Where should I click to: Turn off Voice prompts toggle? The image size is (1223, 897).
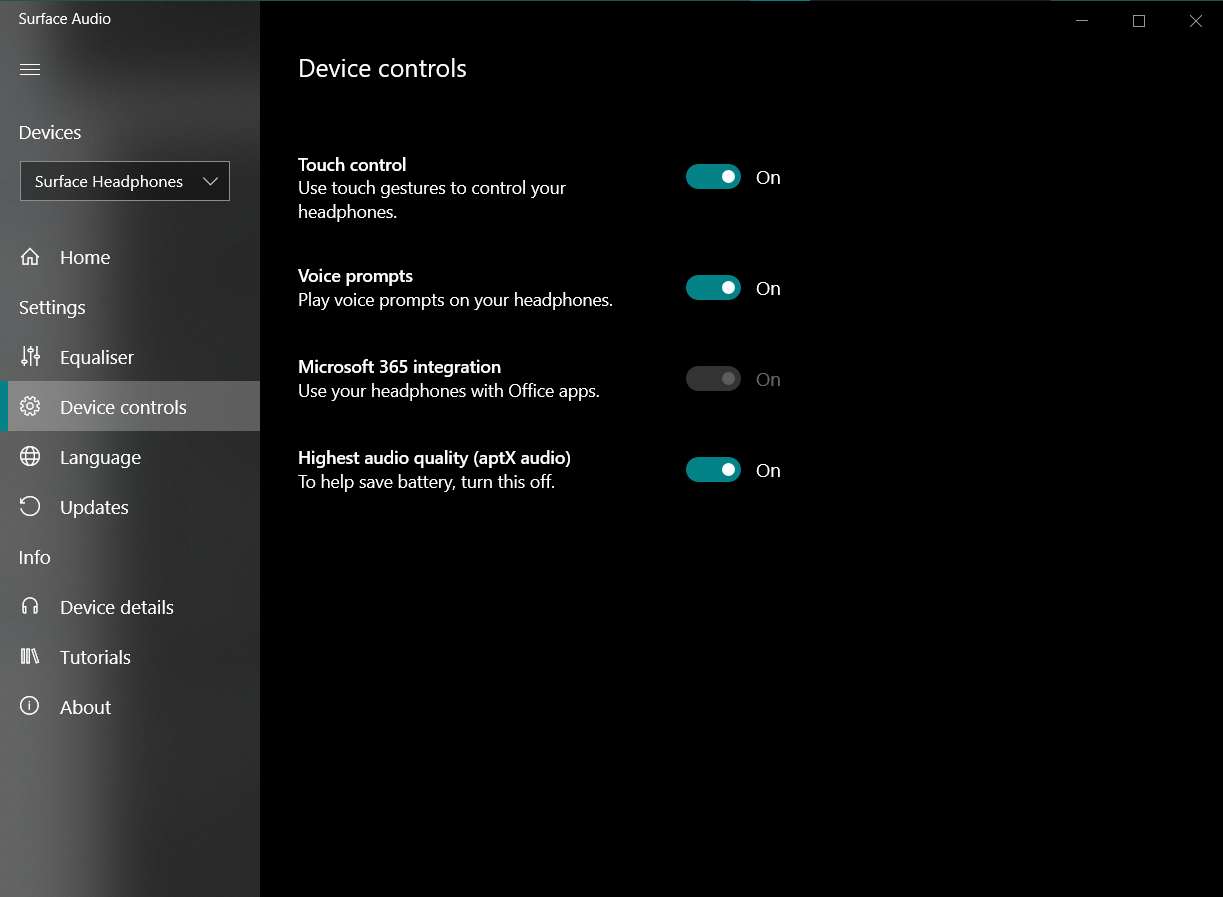pos(713,288)
